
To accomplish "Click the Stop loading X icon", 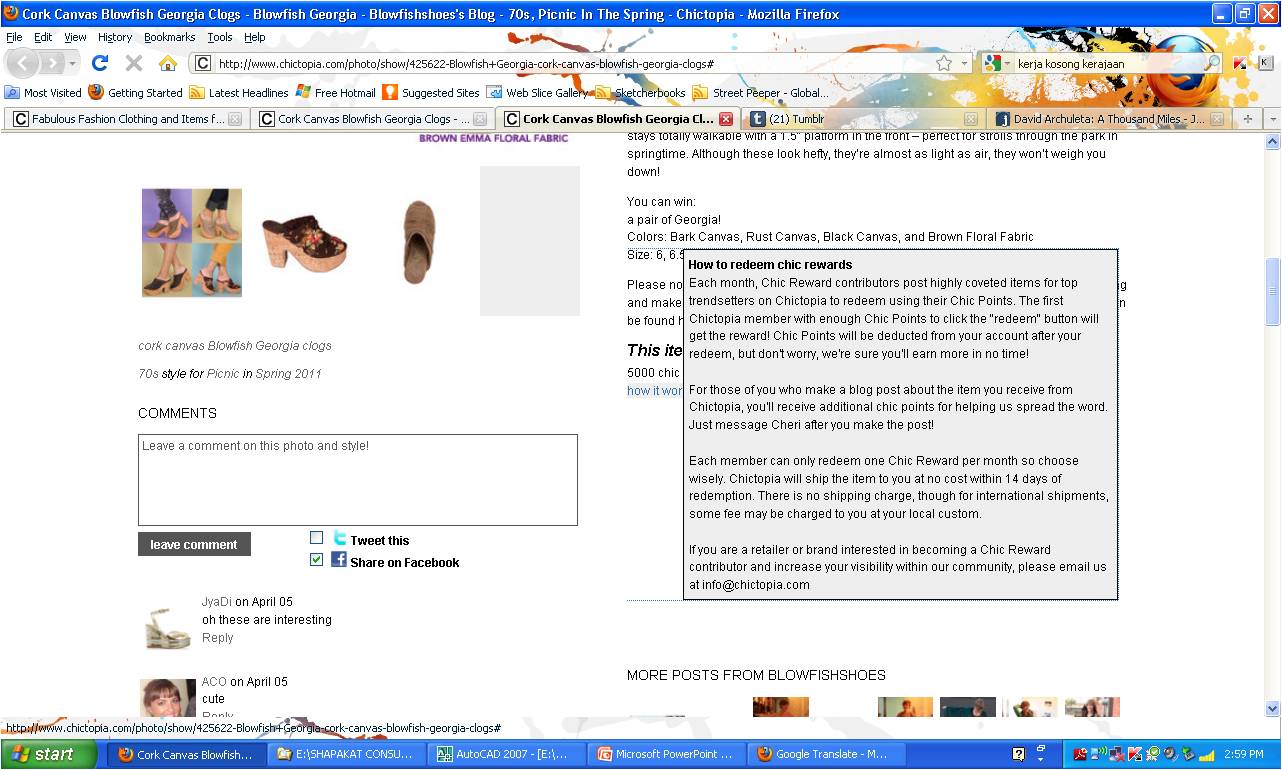I will (133, 63).
